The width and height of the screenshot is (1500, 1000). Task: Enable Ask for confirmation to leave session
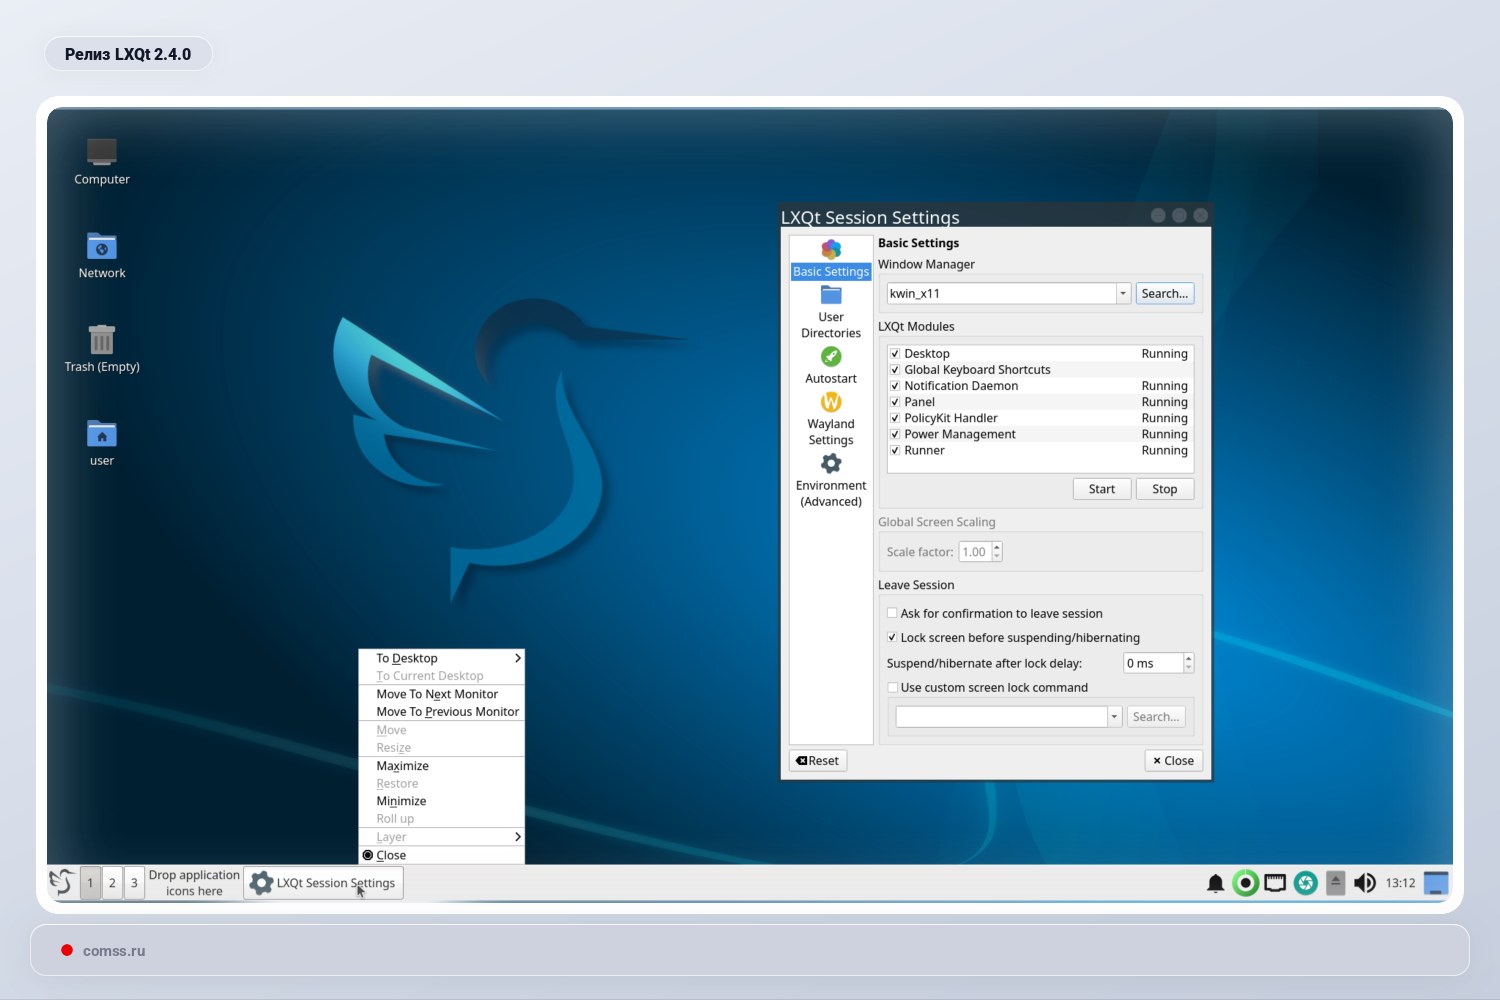(892, 614)
